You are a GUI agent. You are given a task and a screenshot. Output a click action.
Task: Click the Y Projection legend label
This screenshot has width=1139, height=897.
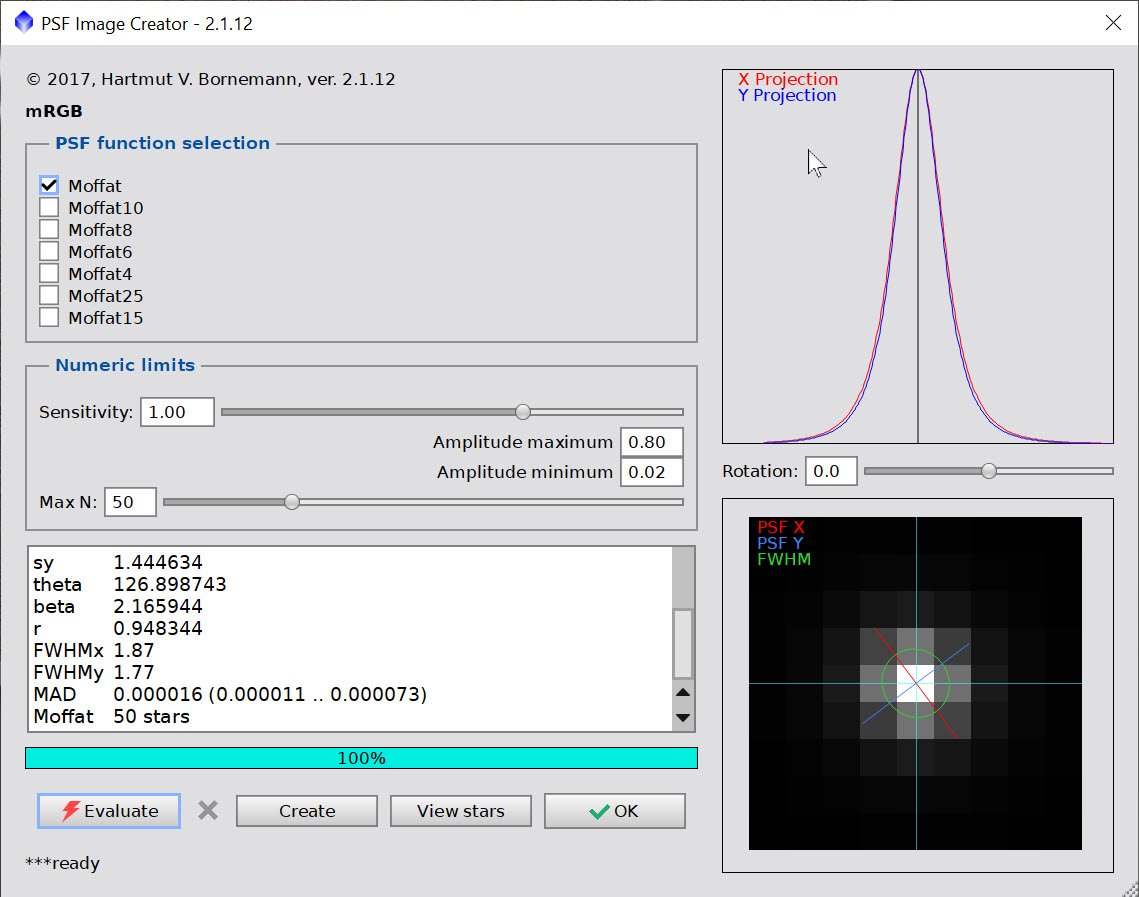click(x=787, y=95)
